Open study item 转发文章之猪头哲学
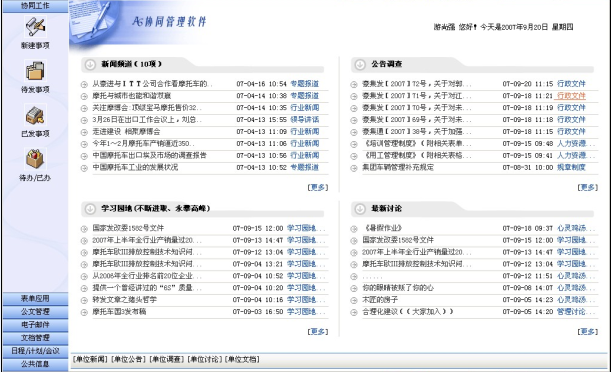611x372 pixels. (125, 300)
